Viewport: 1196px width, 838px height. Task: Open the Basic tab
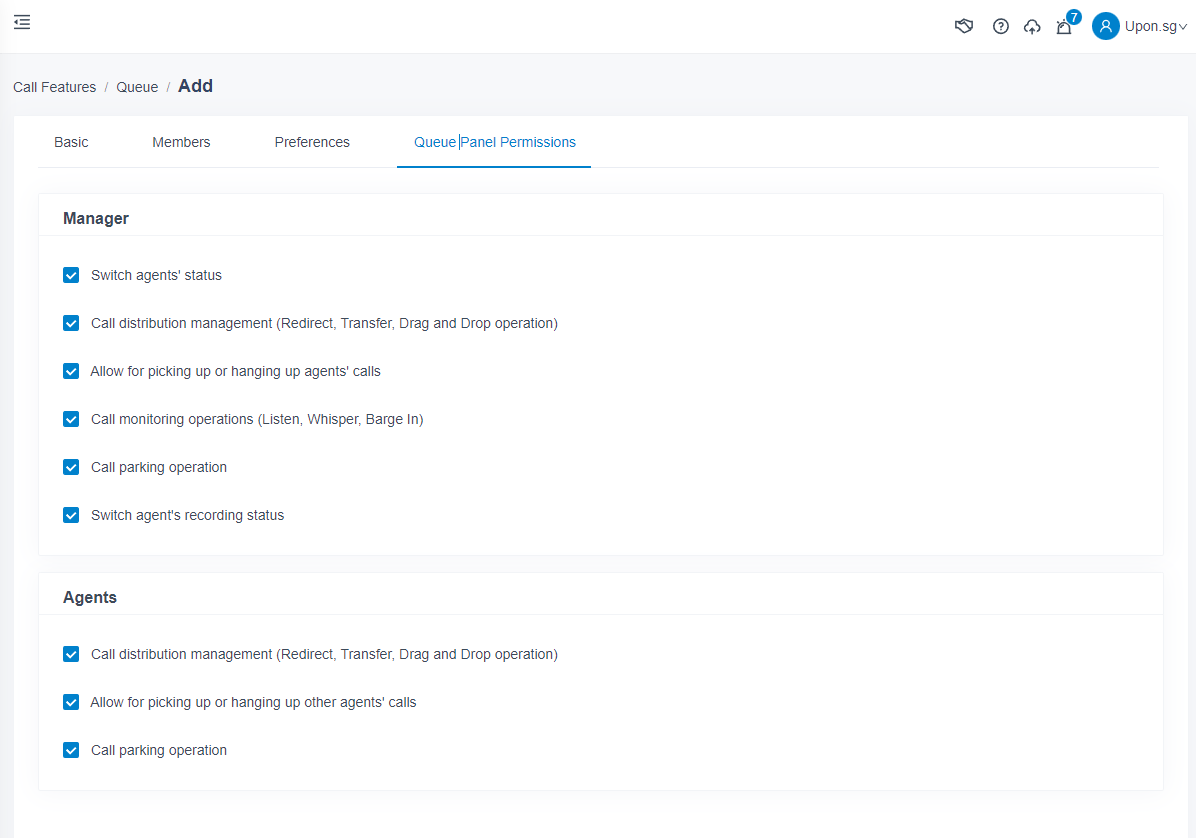pos(71,143)
